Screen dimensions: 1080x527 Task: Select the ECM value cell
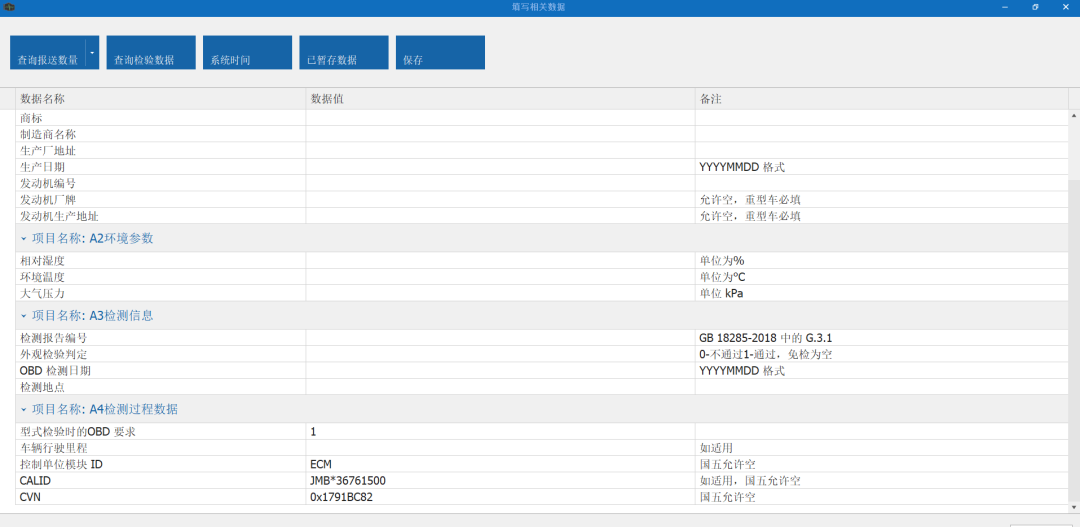[501, 464]
